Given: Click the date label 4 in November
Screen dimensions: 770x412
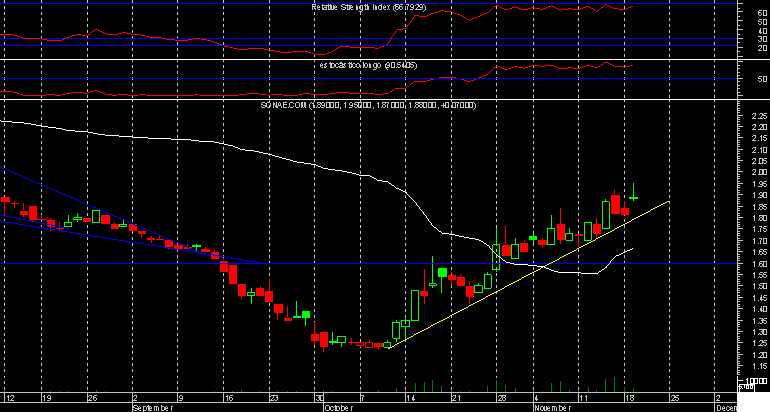Looking at the screenshot, I should [537, 398].
